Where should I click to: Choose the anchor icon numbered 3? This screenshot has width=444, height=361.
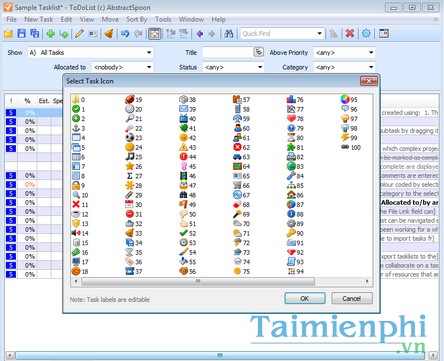pos(76,128)
